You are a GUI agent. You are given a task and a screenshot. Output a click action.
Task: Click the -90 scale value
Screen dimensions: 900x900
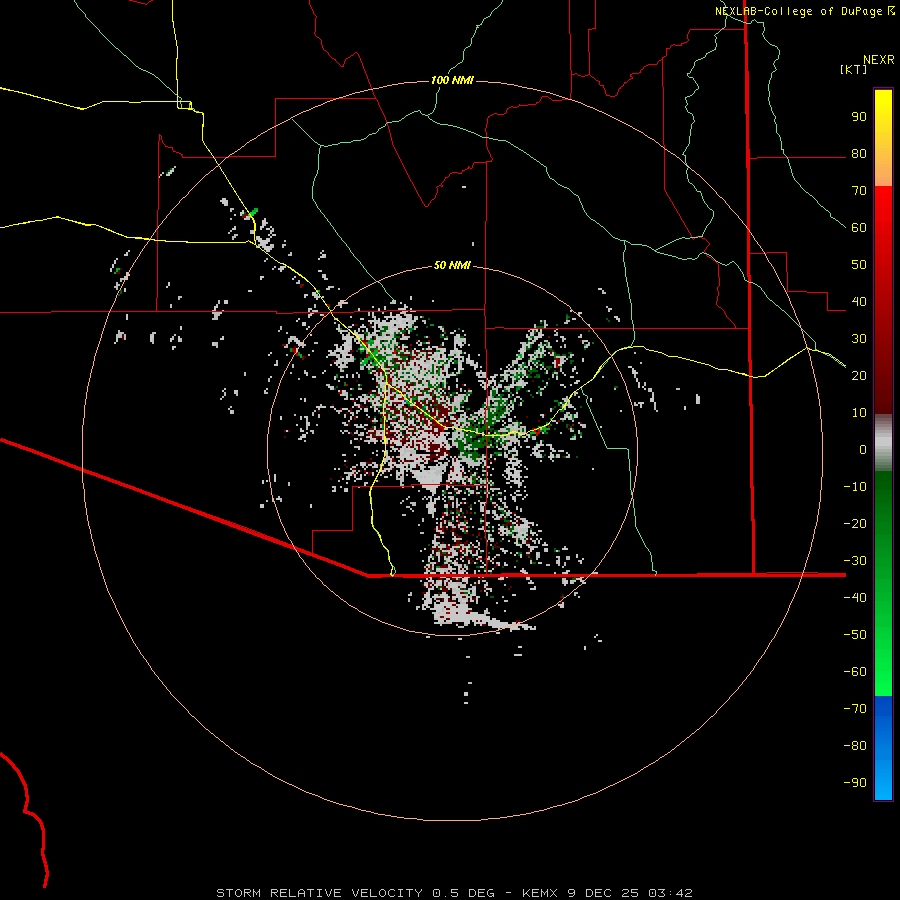pos(855,783)
